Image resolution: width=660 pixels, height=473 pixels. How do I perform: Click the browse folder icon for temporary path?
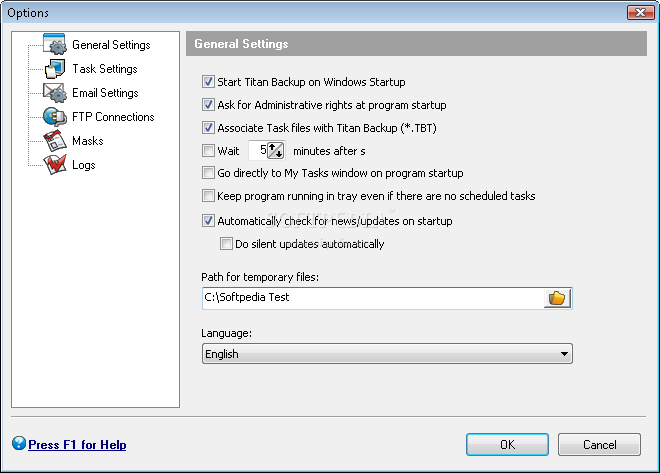[x=557, y=297]
